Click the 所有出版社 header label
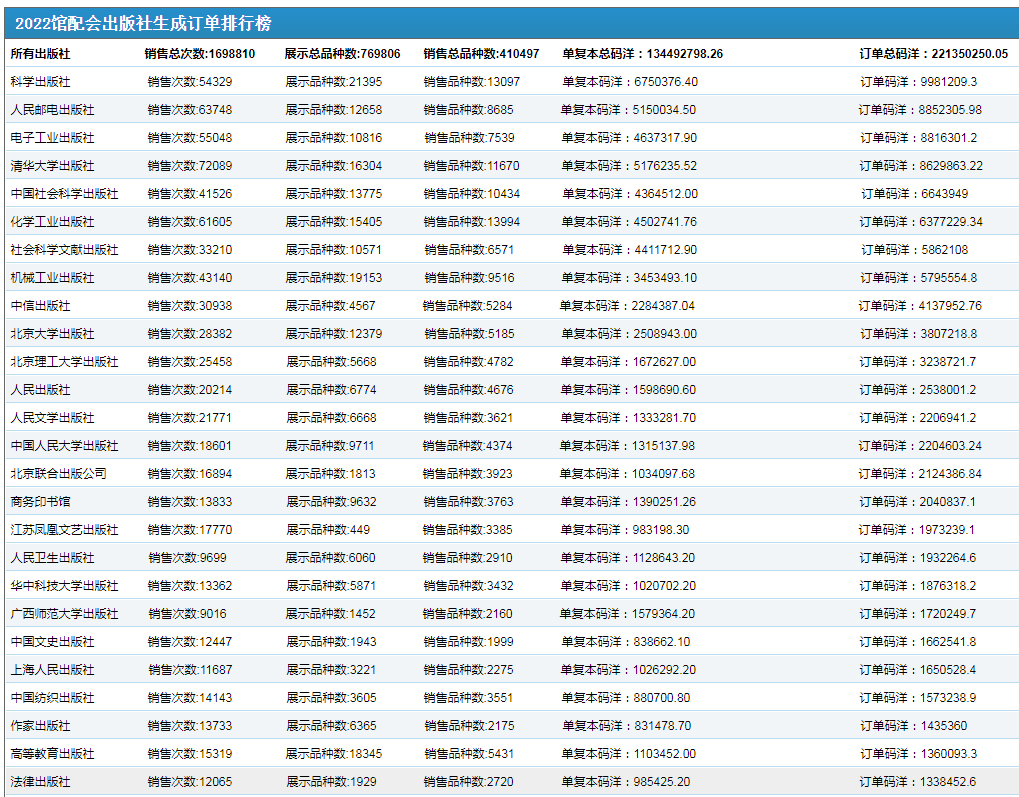Viewport: 1019px width, 797px height. click(40, 54)
